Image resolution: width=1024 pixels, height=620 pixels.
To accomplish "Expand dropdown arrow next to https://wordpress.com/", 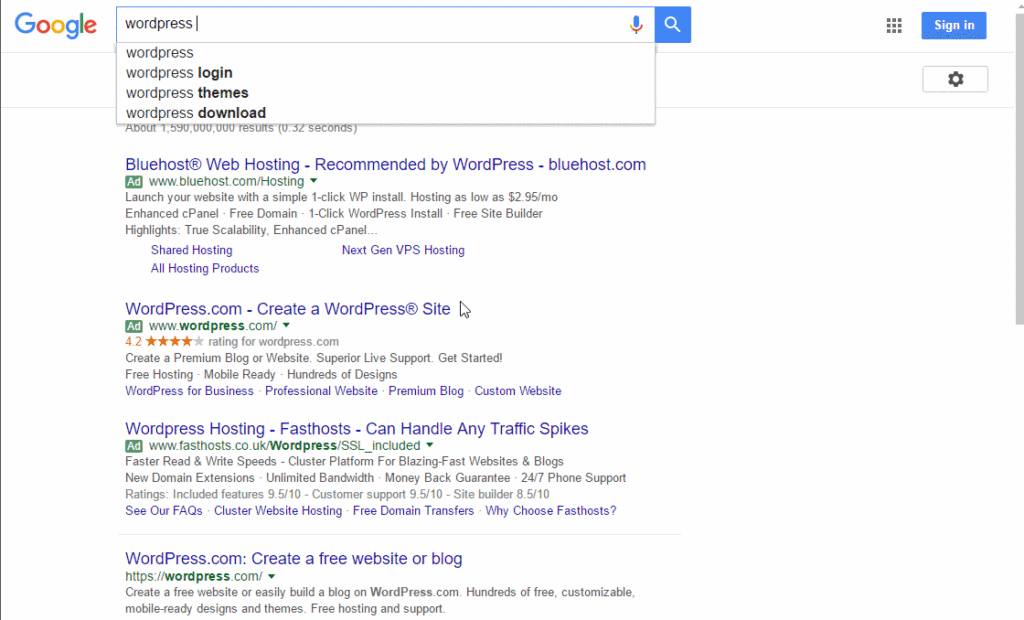I will [x=272, y=576].
